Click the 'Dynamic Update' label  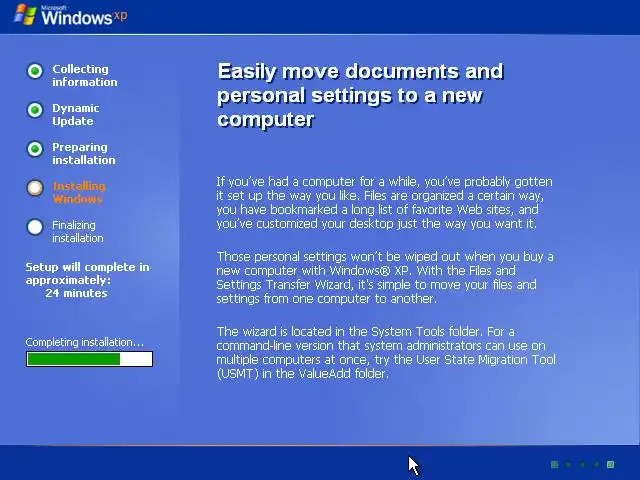[x=76, y=115]
